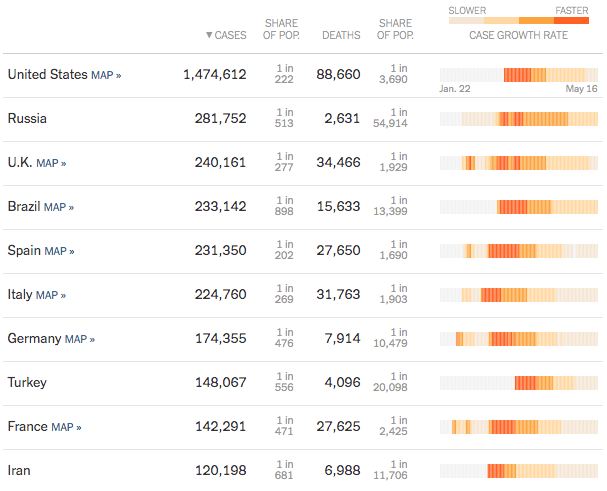Click Italy deaths value 31,763
The image size is (607, 491).
click(338, 295)
